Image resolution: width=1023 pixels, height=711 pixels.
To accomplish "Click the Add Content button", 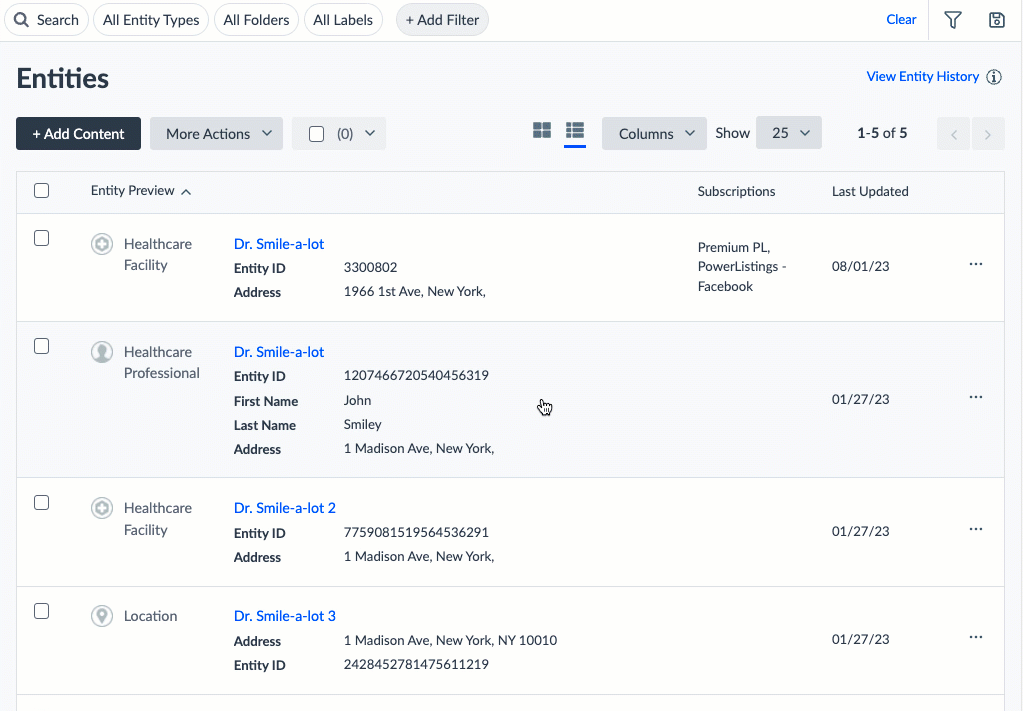I will click(x=78, y=134).
